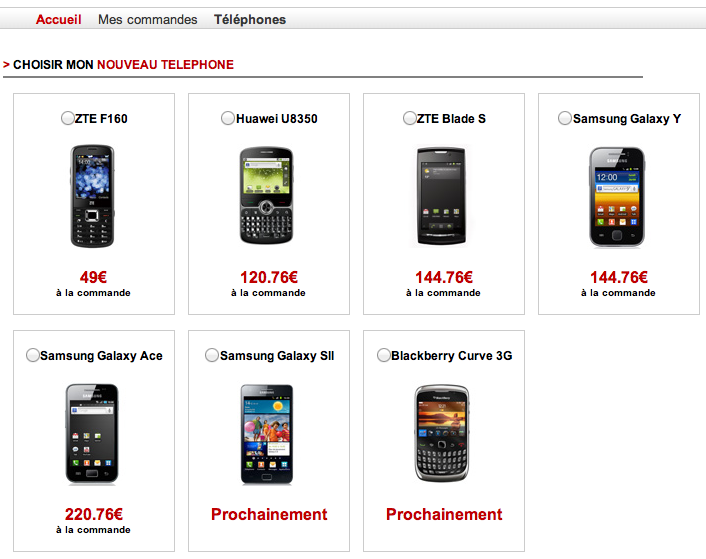
Task: Click the ZTE F160 phone image
Action: coord(92,196)
